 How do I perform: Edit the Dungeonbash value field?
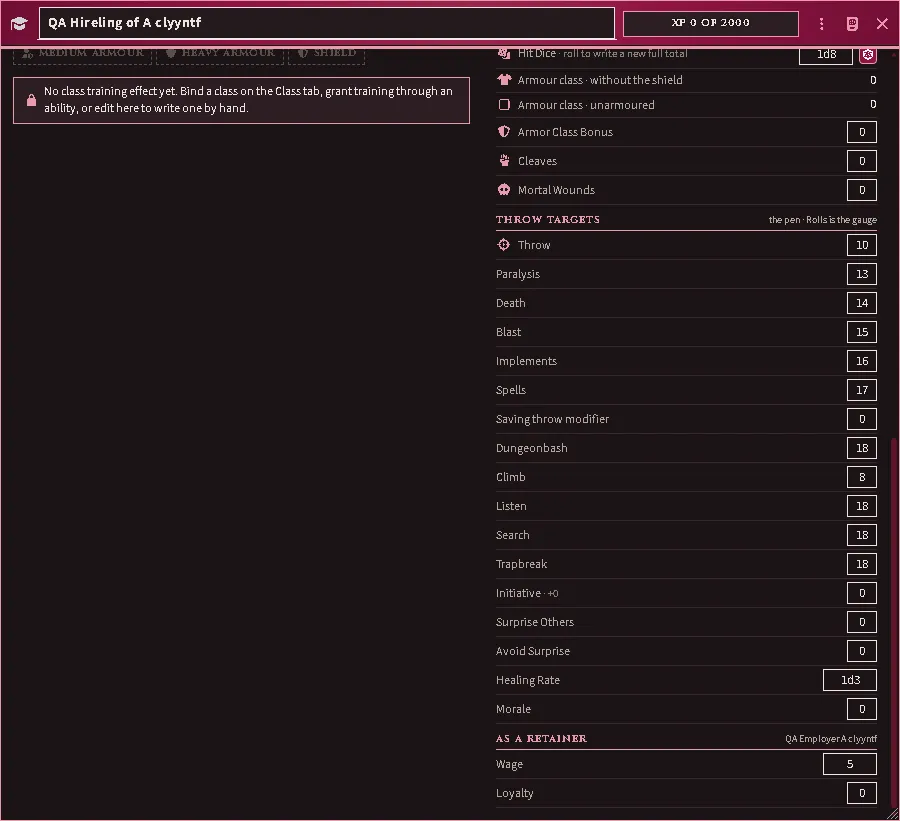pos(862,448)
